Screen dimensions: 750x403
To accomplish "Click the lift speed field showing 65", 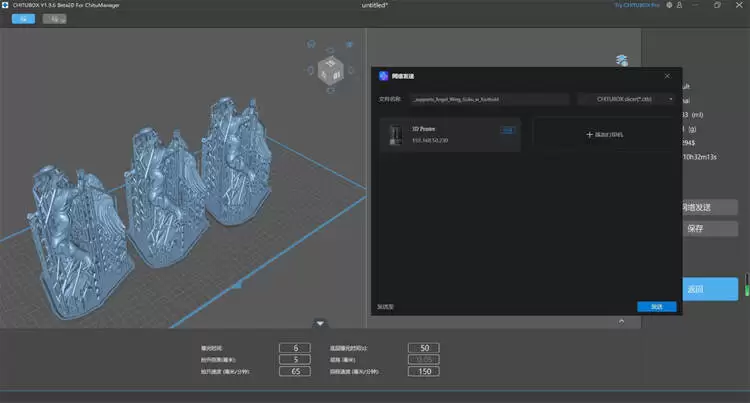I will pyautogui.click(x=294, y=371).
